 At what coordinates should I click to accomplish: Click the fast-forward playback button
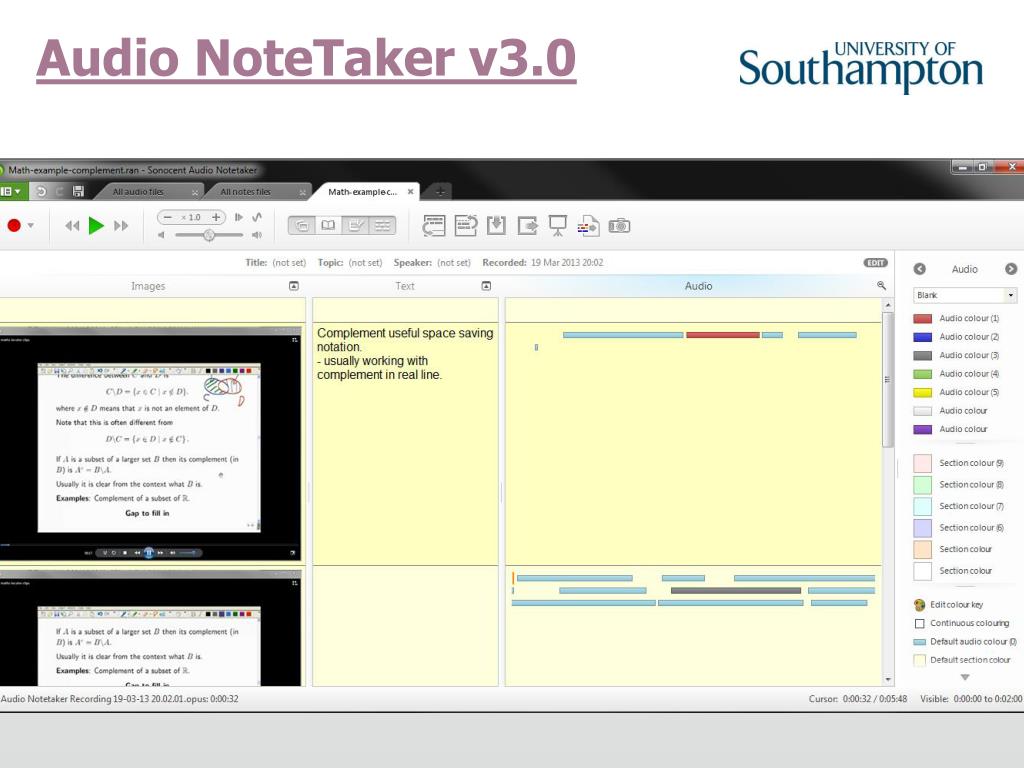(x=121, y=226)
